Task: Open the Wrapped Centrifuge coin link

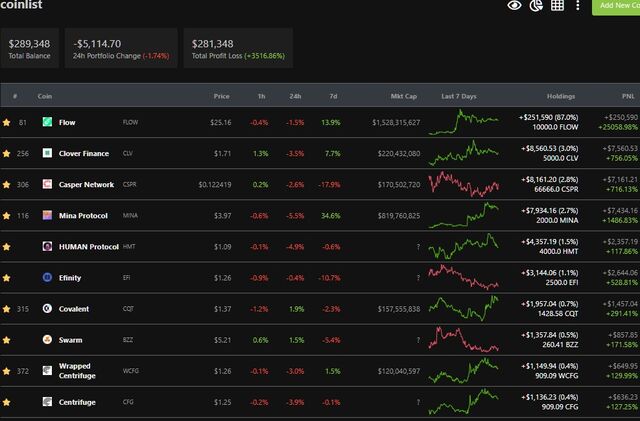Action: click(x=77, y=371)
